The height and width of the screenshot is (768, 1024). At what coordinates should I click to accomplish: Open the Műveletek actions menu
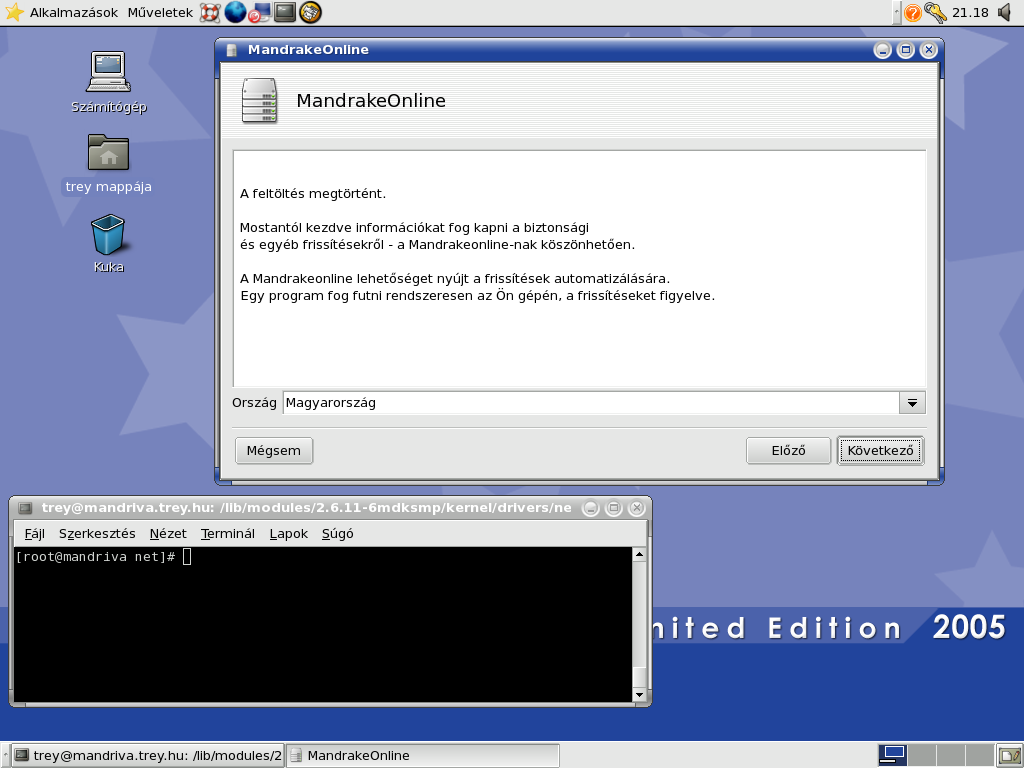160,12
